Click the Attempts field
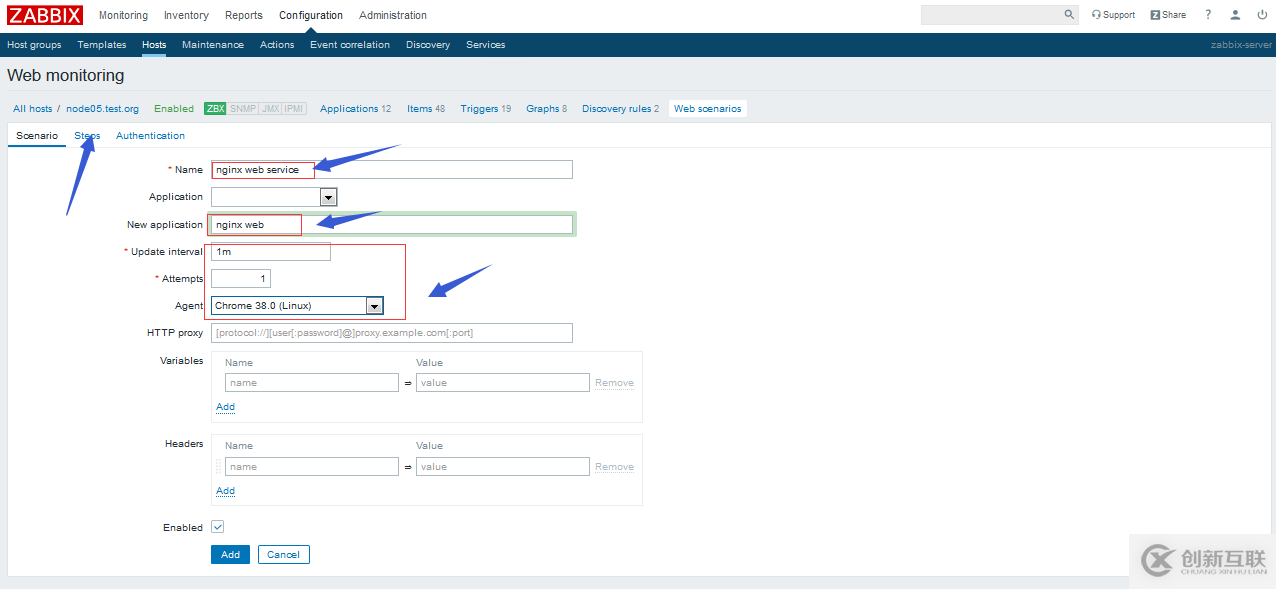Viewport: 1276px width, 589px height. pyautogui.click(x=241, y=279)
